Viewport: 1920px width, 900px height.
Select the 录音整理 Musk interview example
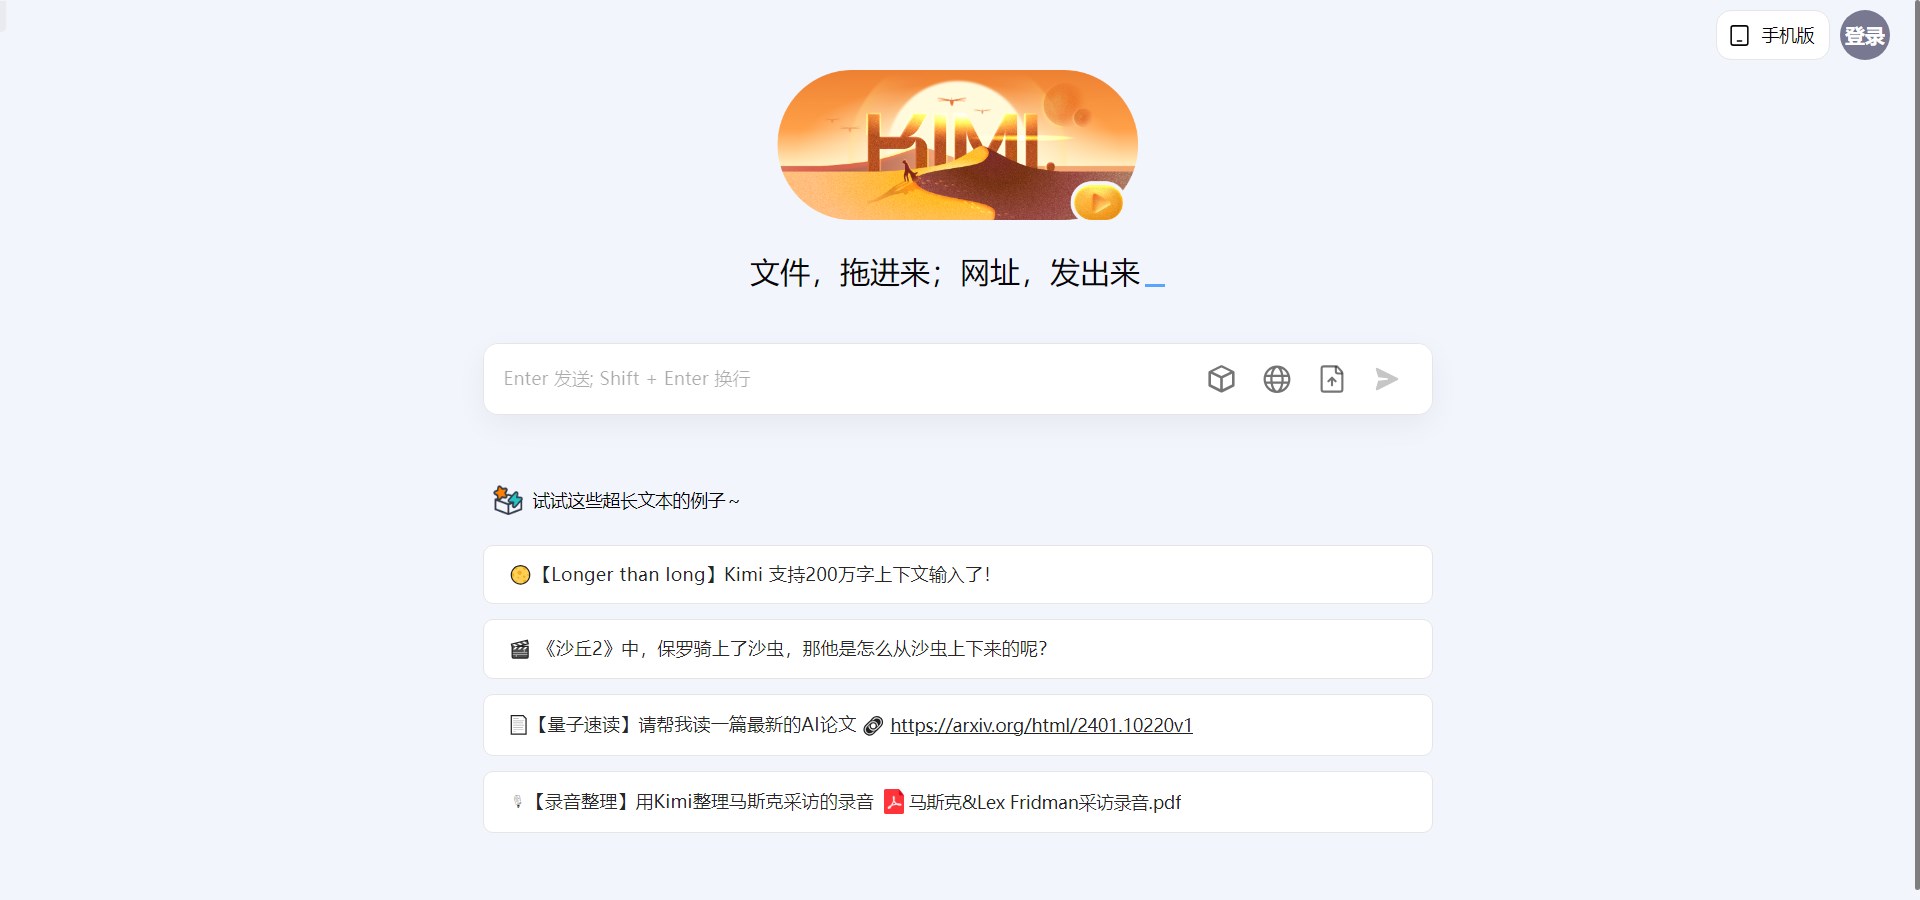click(x=958, y=802)
